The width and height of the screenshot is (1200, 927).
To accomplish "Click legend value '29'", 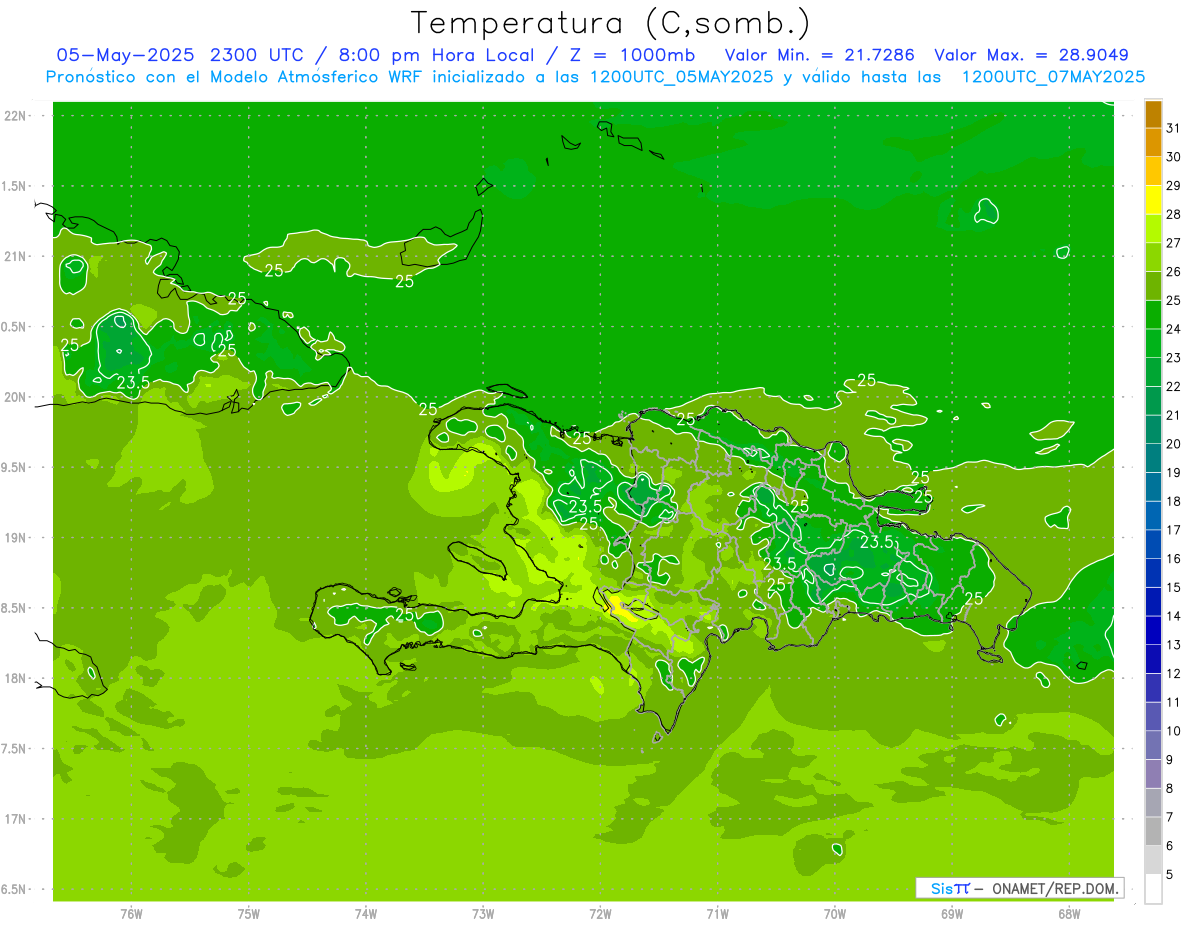I will 1174,185.
